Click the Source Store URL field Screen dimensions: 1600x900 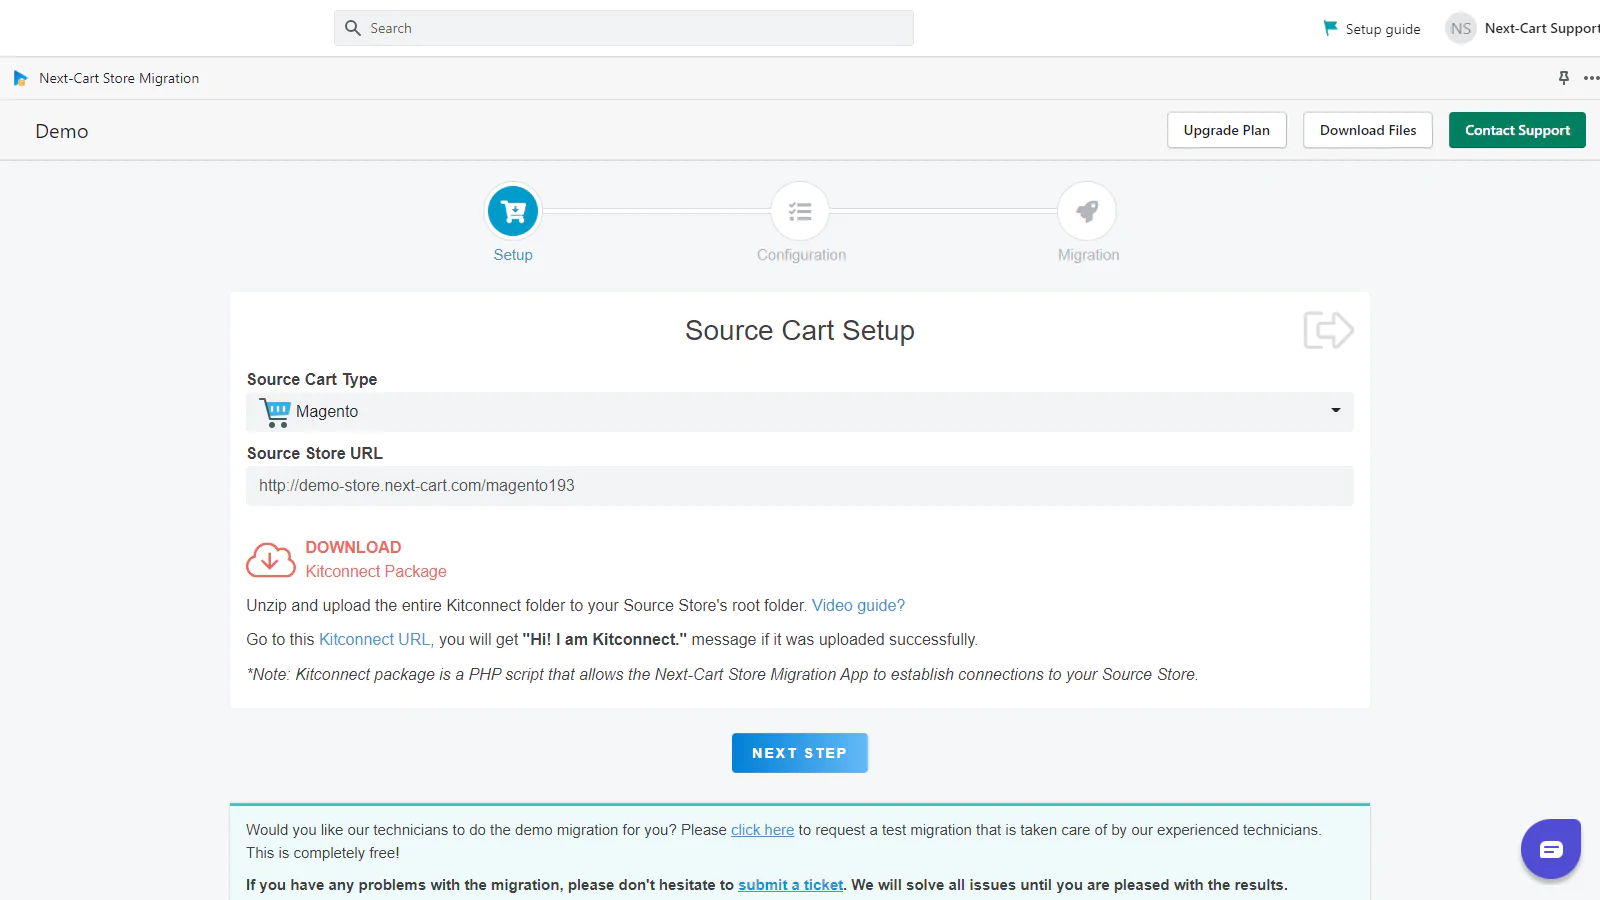[799, 486]
